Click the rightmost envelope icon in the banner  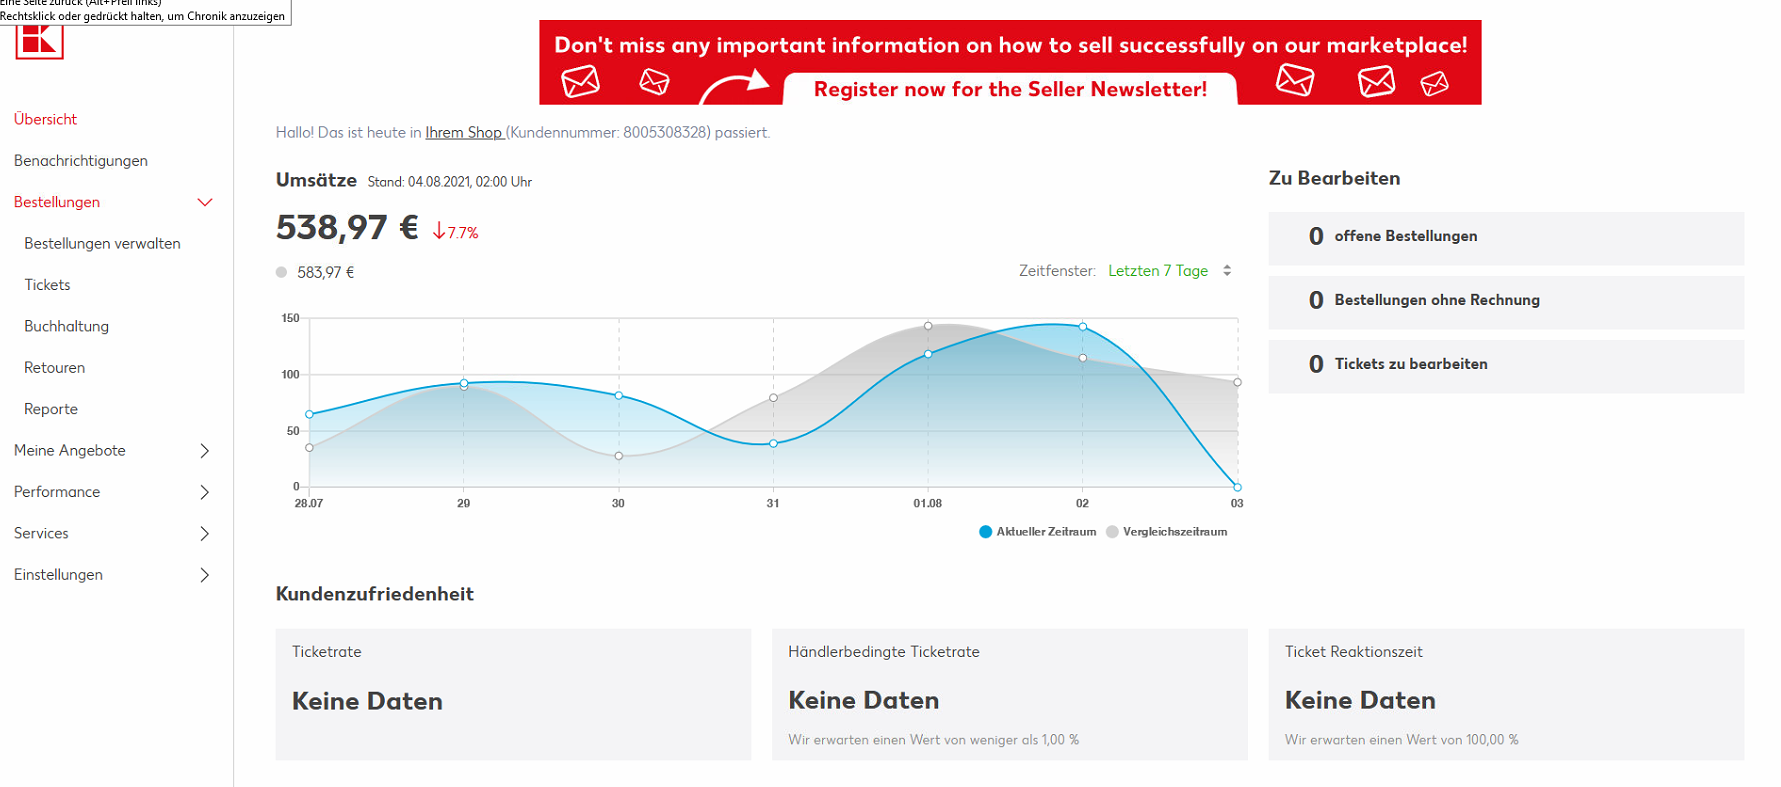coord(1434,83)
